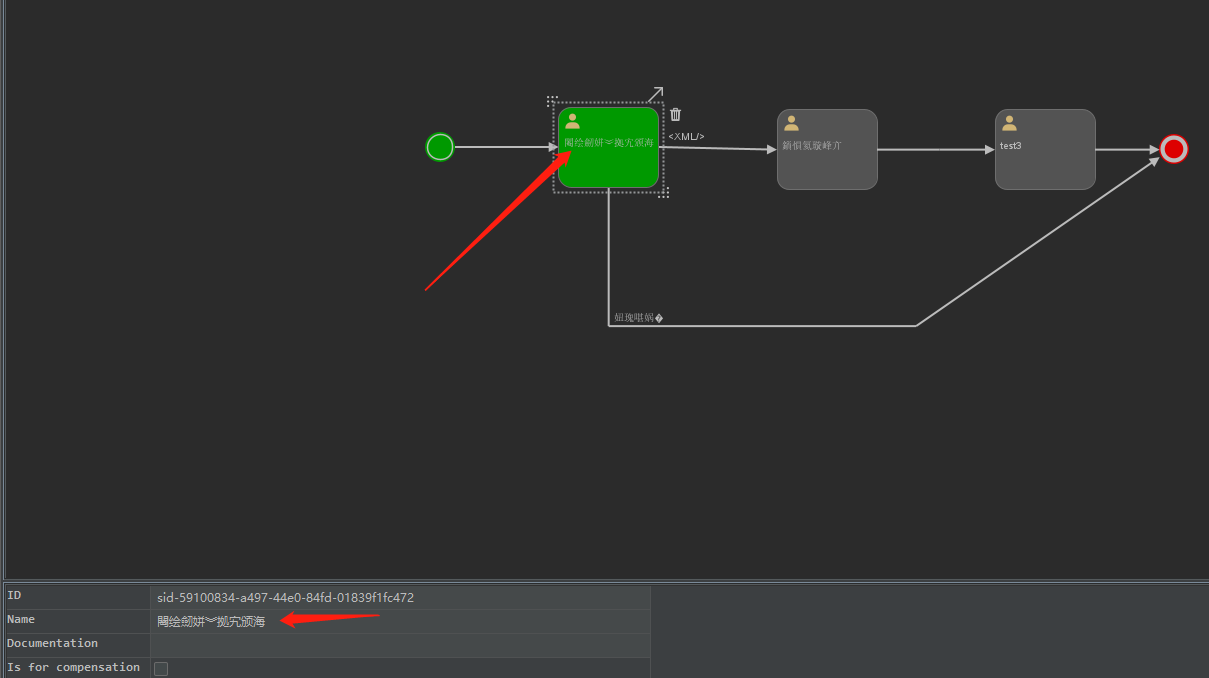Select the red end event circle
1209x678 pixels.
(x=1172, y=149)
